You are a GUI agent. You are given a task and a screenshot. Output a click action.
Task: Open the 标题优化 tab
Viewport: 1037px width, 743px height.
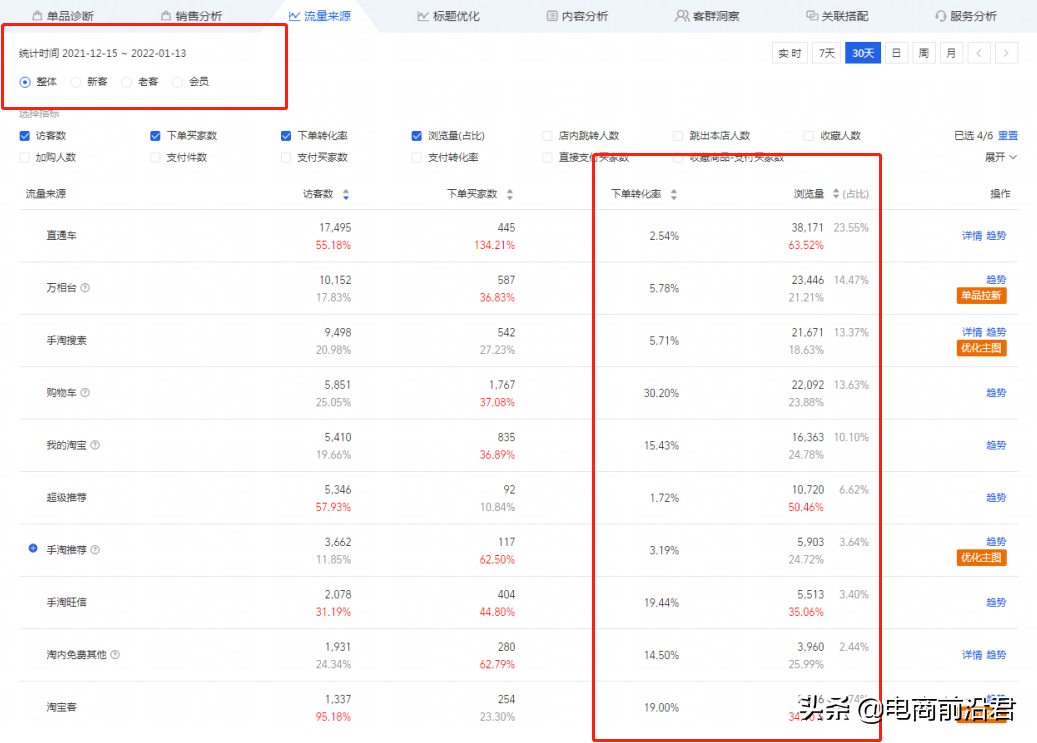(x=448, y=16)
